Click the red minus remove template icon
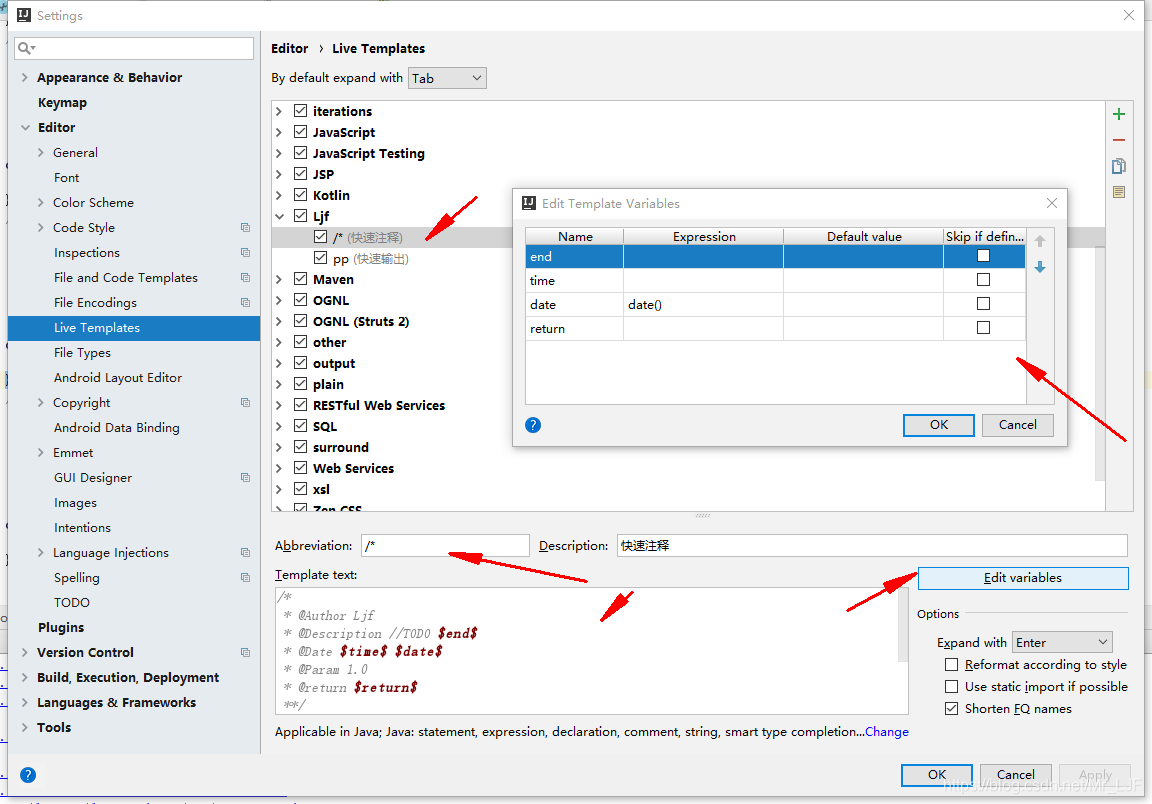 (1118, 140)
